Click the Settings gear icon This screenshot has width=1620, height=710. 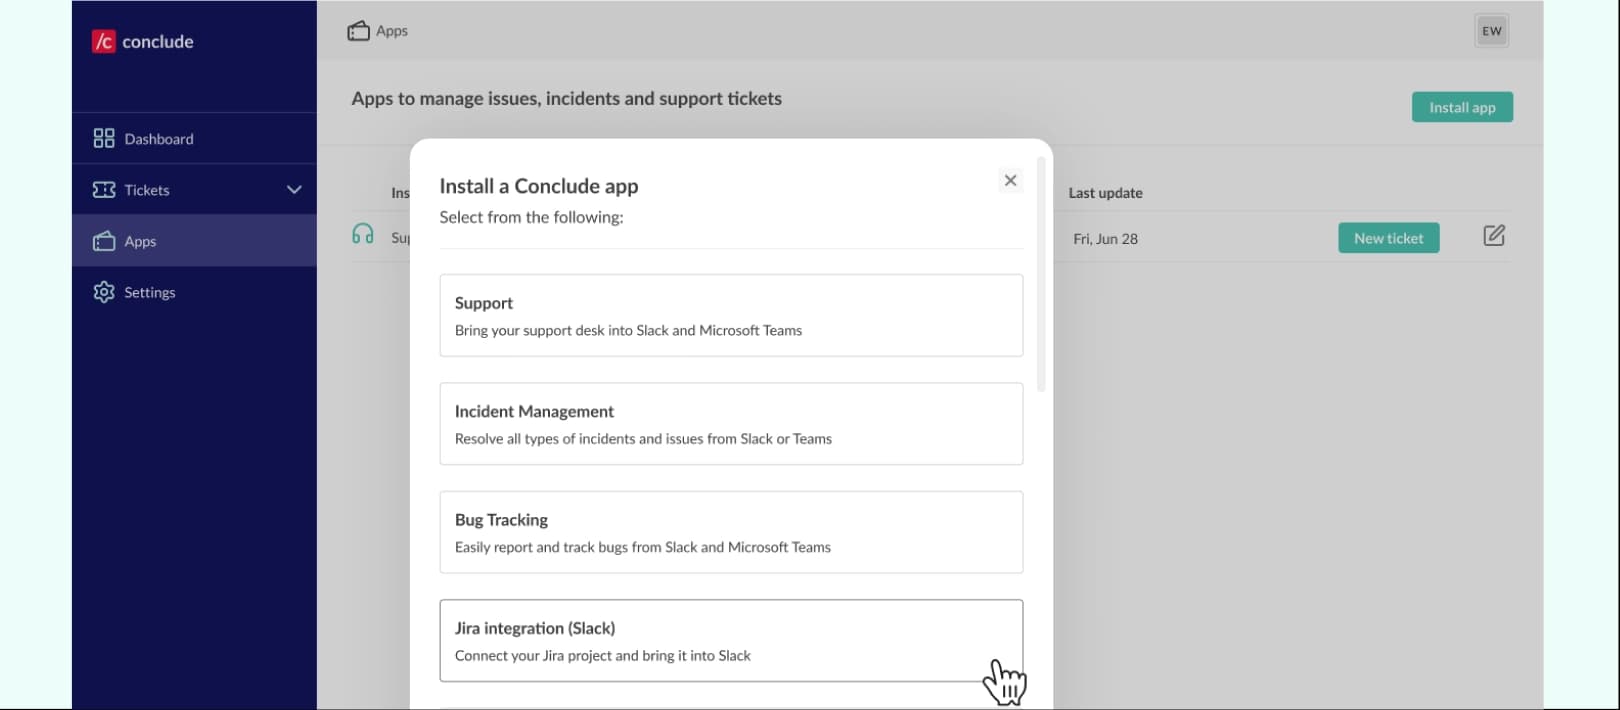coord(104,292)
